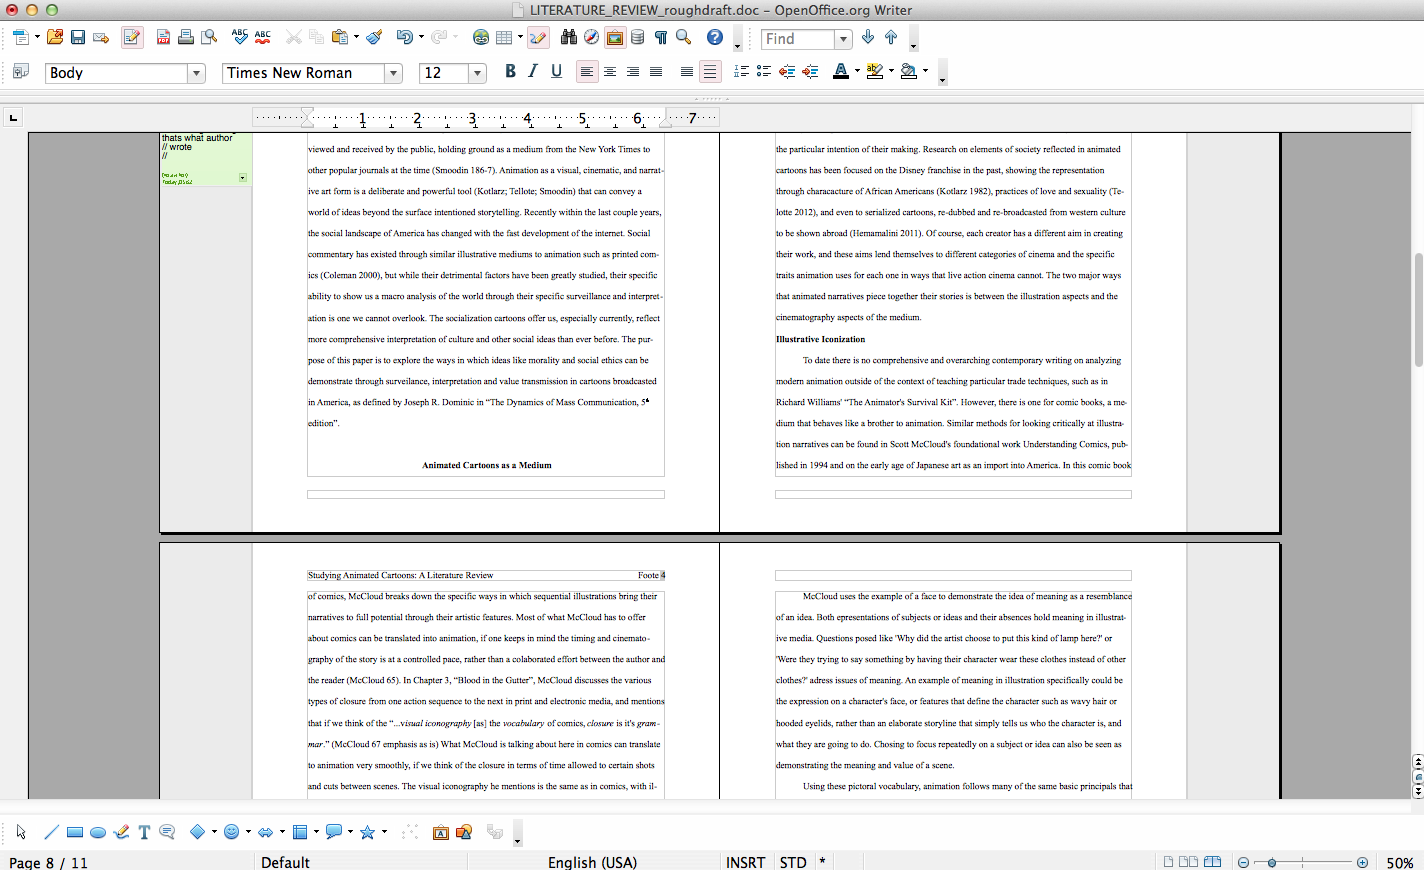Find next with down arrow icon
The width and height of the screenshot is (1424, 870).
(x=868, y=38)
